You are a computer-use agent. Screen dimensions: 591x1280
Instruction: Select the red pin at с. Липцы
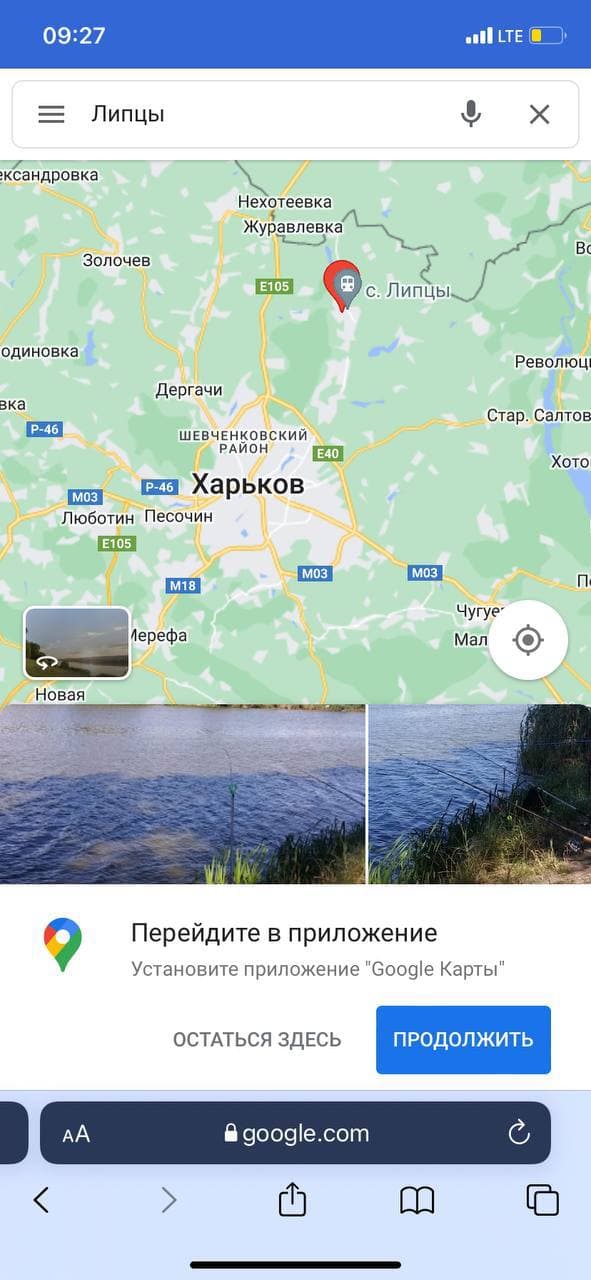coord(342,286)
